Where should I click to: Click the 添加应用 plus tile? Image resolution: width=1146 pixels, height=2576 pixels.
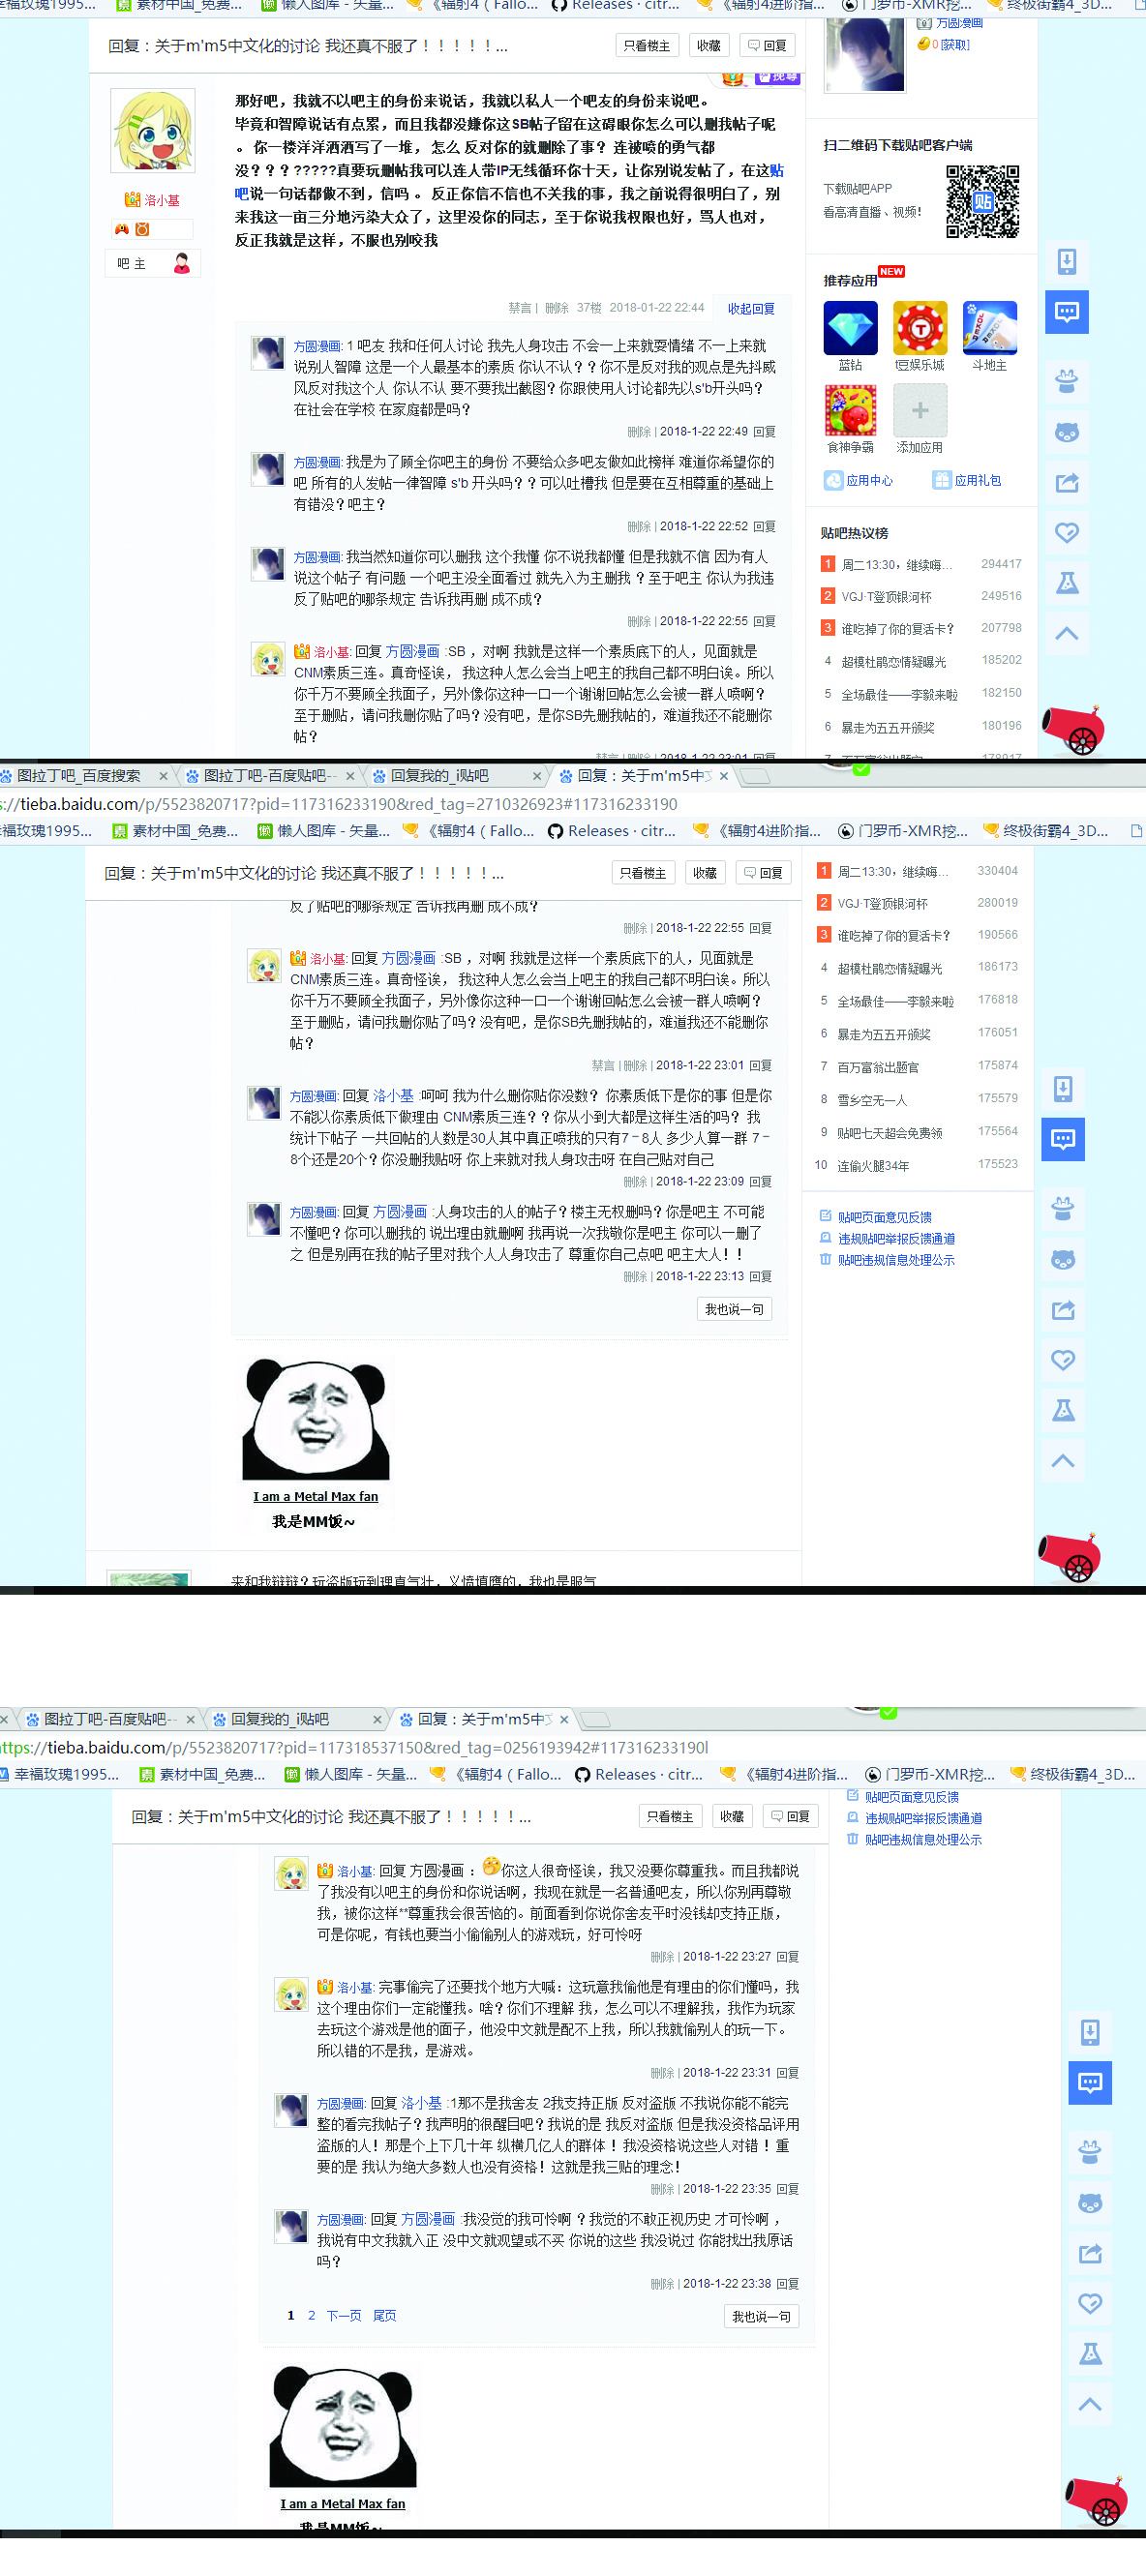920,410
